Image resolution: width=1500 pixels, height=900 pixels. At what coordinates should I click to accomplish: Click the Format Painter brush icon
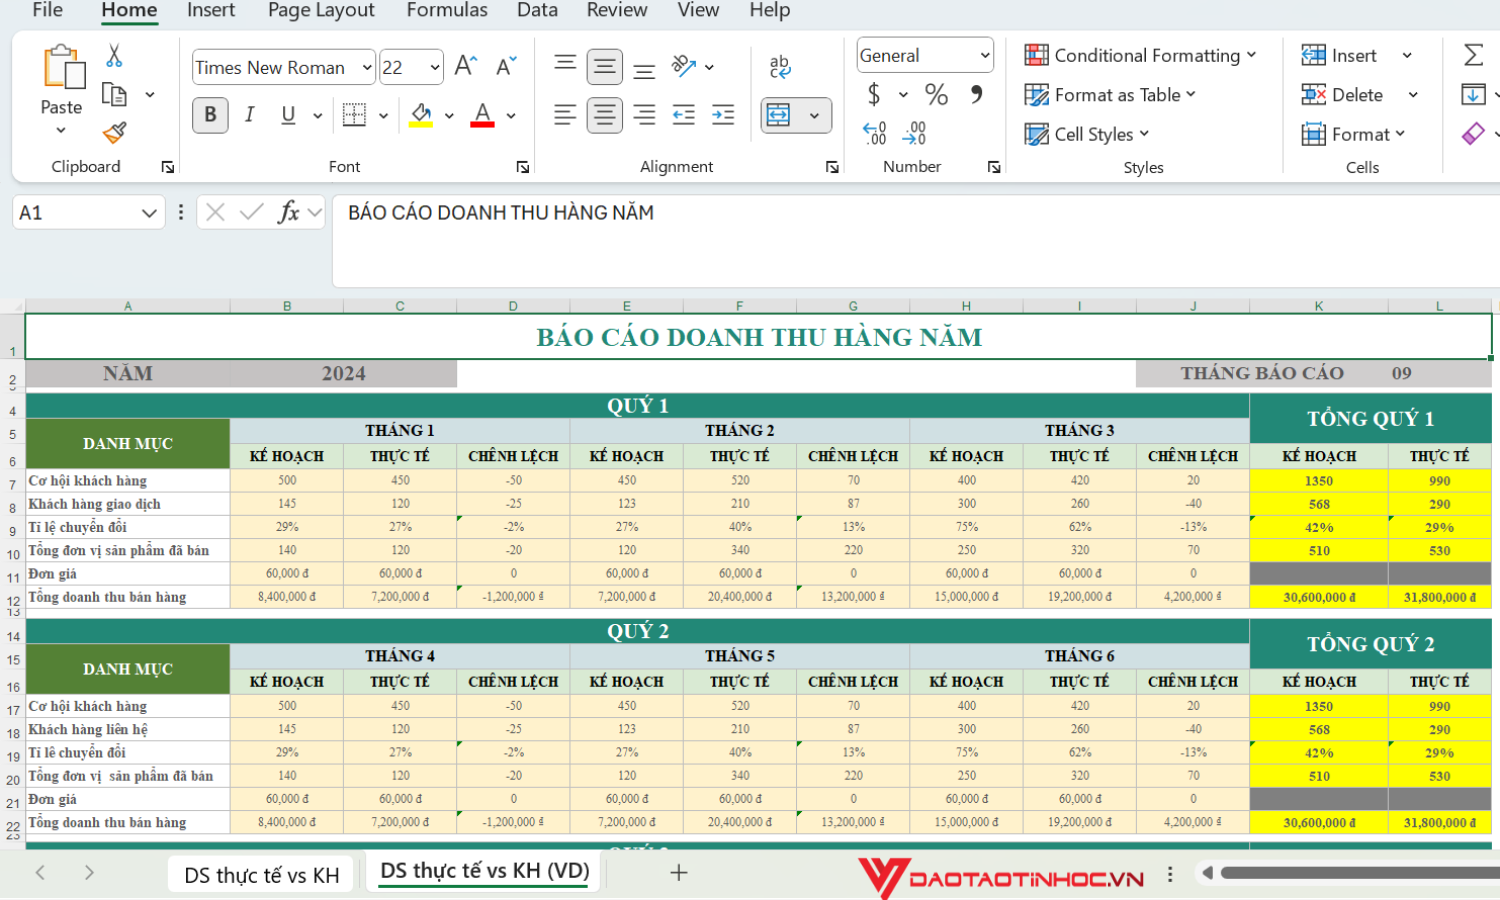(x=115, y=133)
